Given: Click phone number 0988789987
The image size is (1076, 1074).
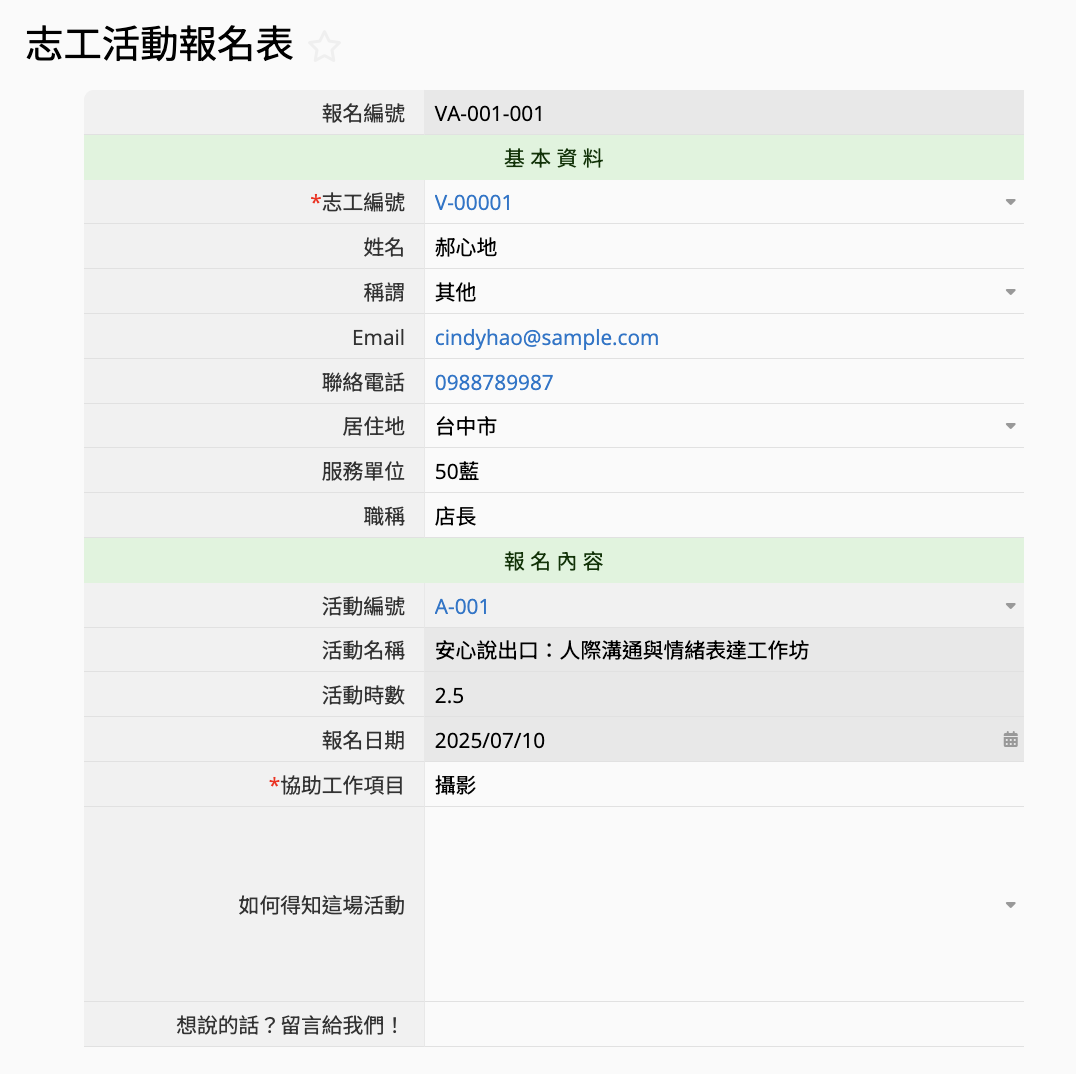Looking at the screenshot, I should point(494,383).
